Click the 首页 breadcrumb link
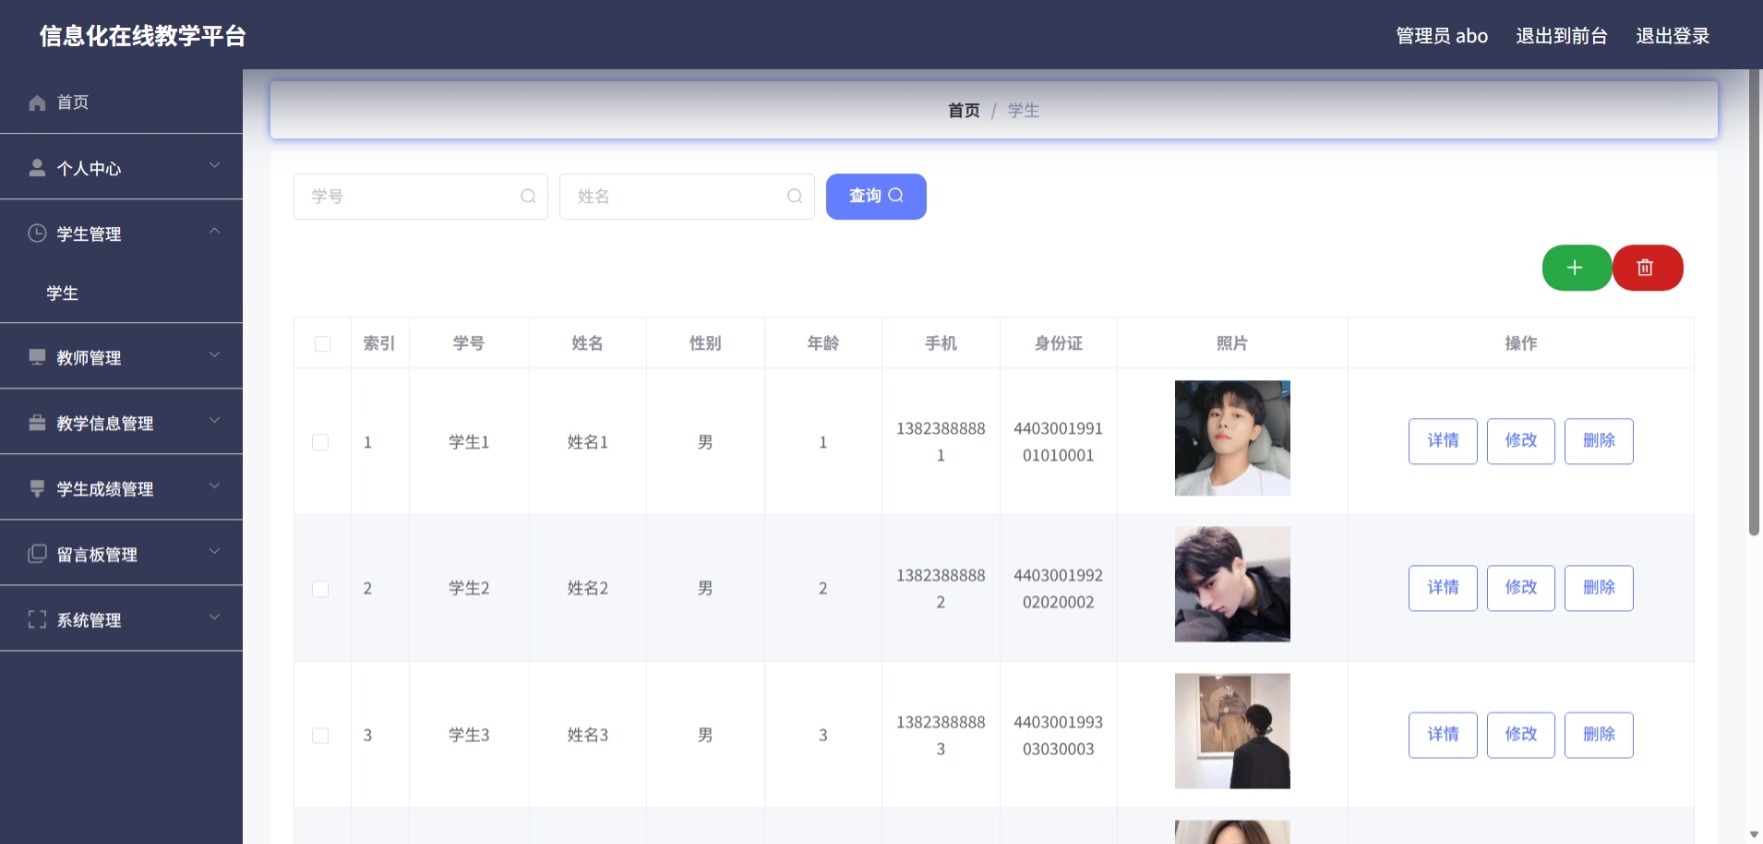Screen dimensions: 1763x844 pos(964,111)
